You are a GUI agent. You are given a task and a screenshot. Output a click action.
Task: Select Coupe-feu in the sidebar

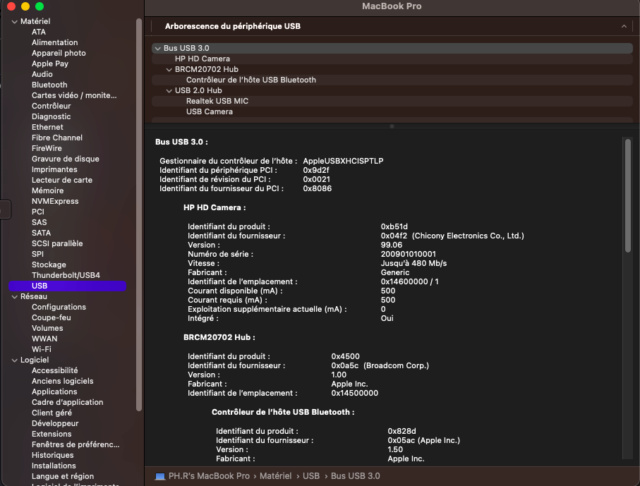click(51, 318)
